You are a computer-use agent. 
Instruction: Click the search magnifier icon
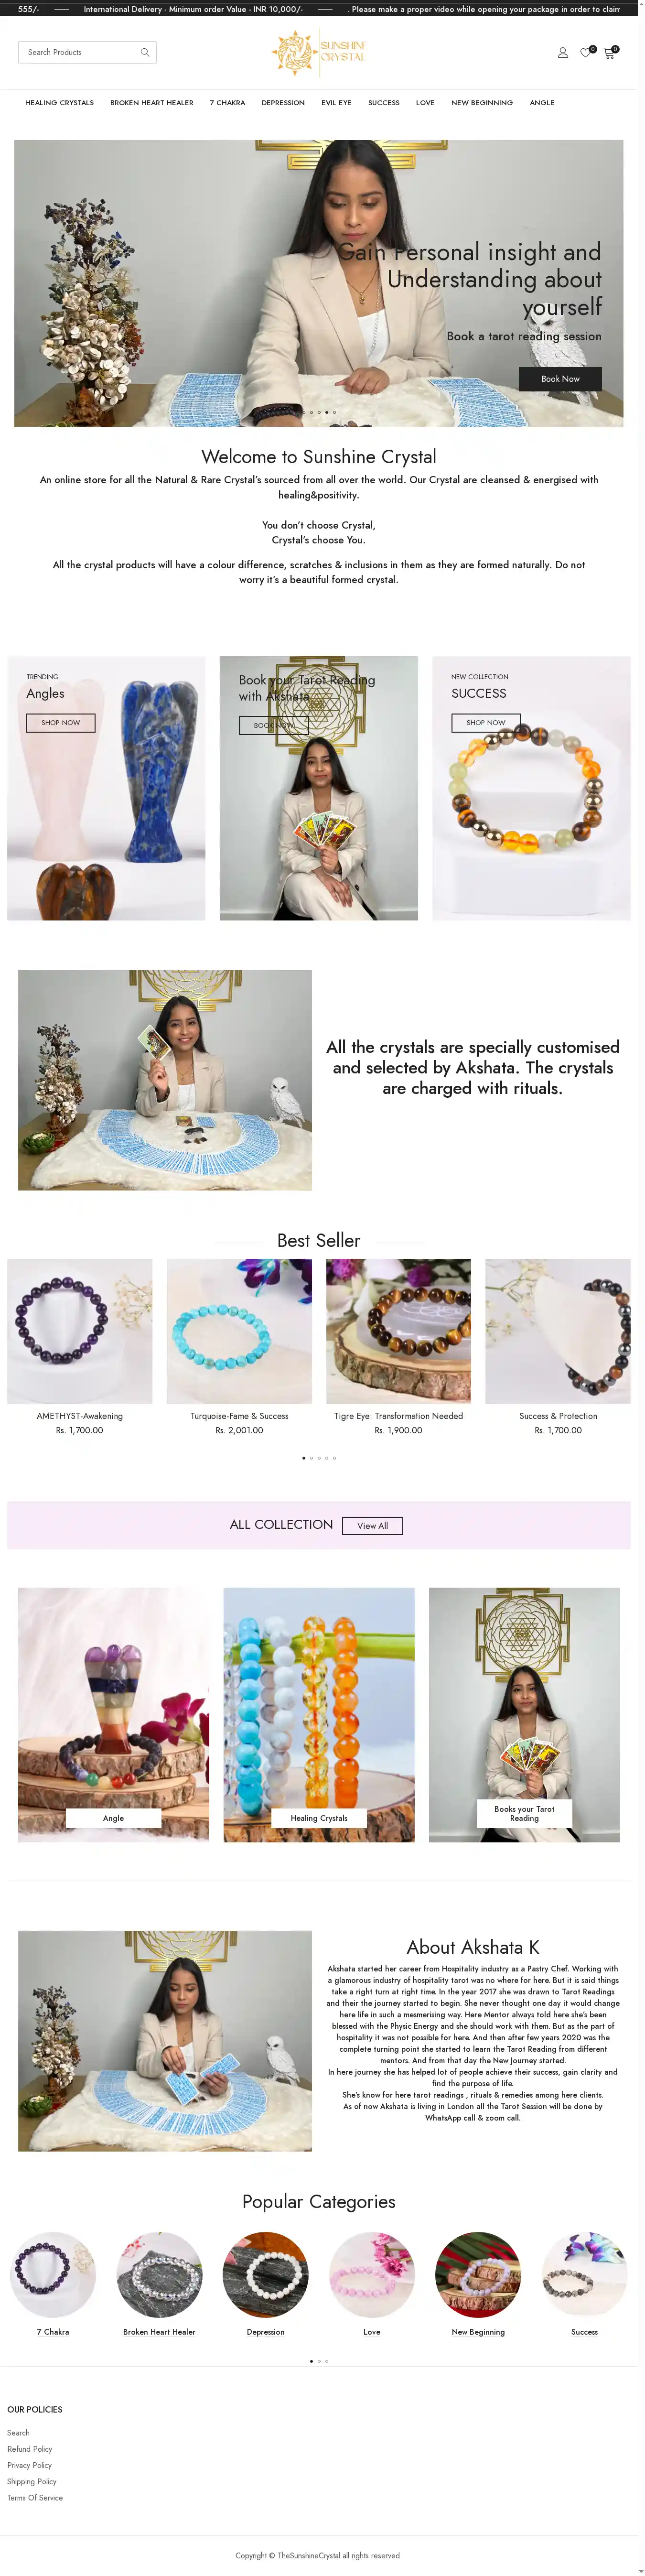tap(145, 52)
